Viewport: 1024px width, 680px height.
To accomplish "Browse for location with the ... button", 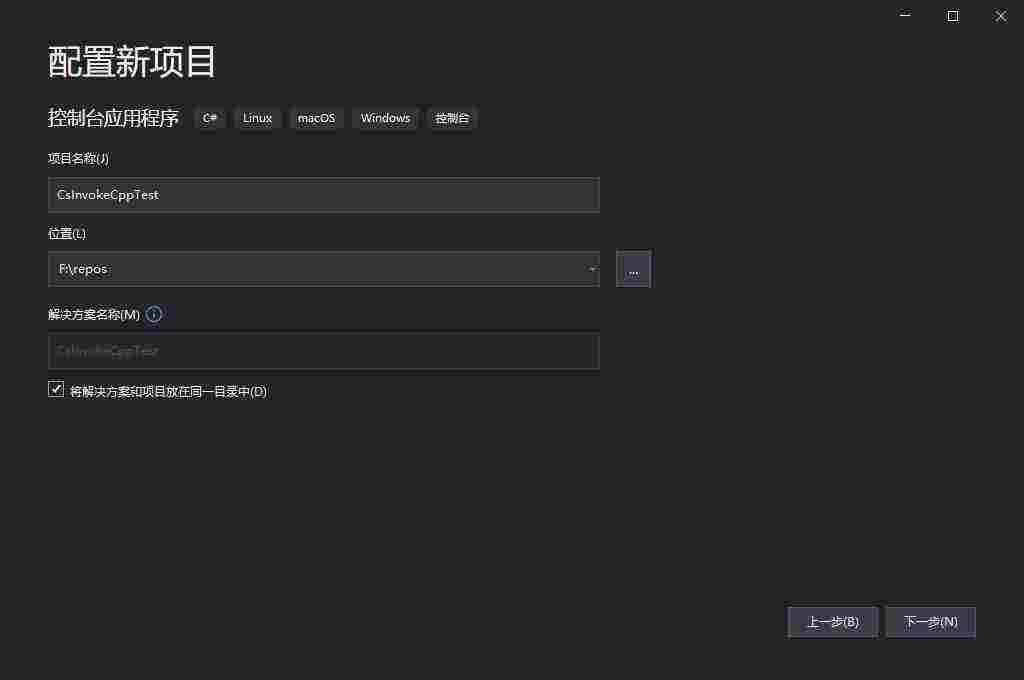I will pyautogui.click(x=633, y=268).
